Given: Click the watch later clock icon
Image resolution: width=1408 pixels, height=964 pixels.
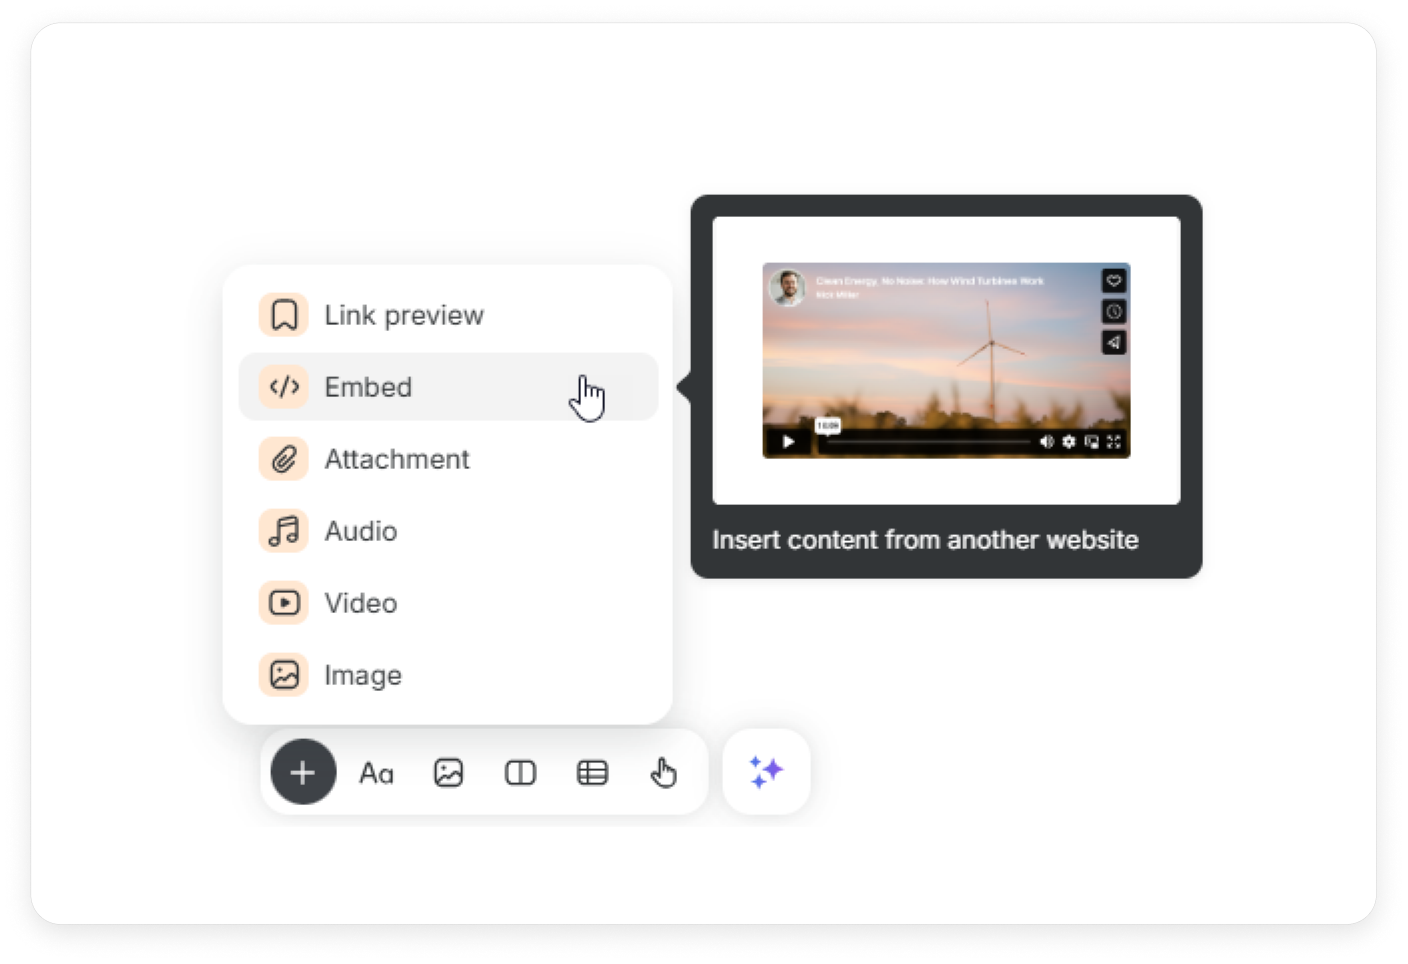Looking at the screenshot, I should coord(1113,312).
